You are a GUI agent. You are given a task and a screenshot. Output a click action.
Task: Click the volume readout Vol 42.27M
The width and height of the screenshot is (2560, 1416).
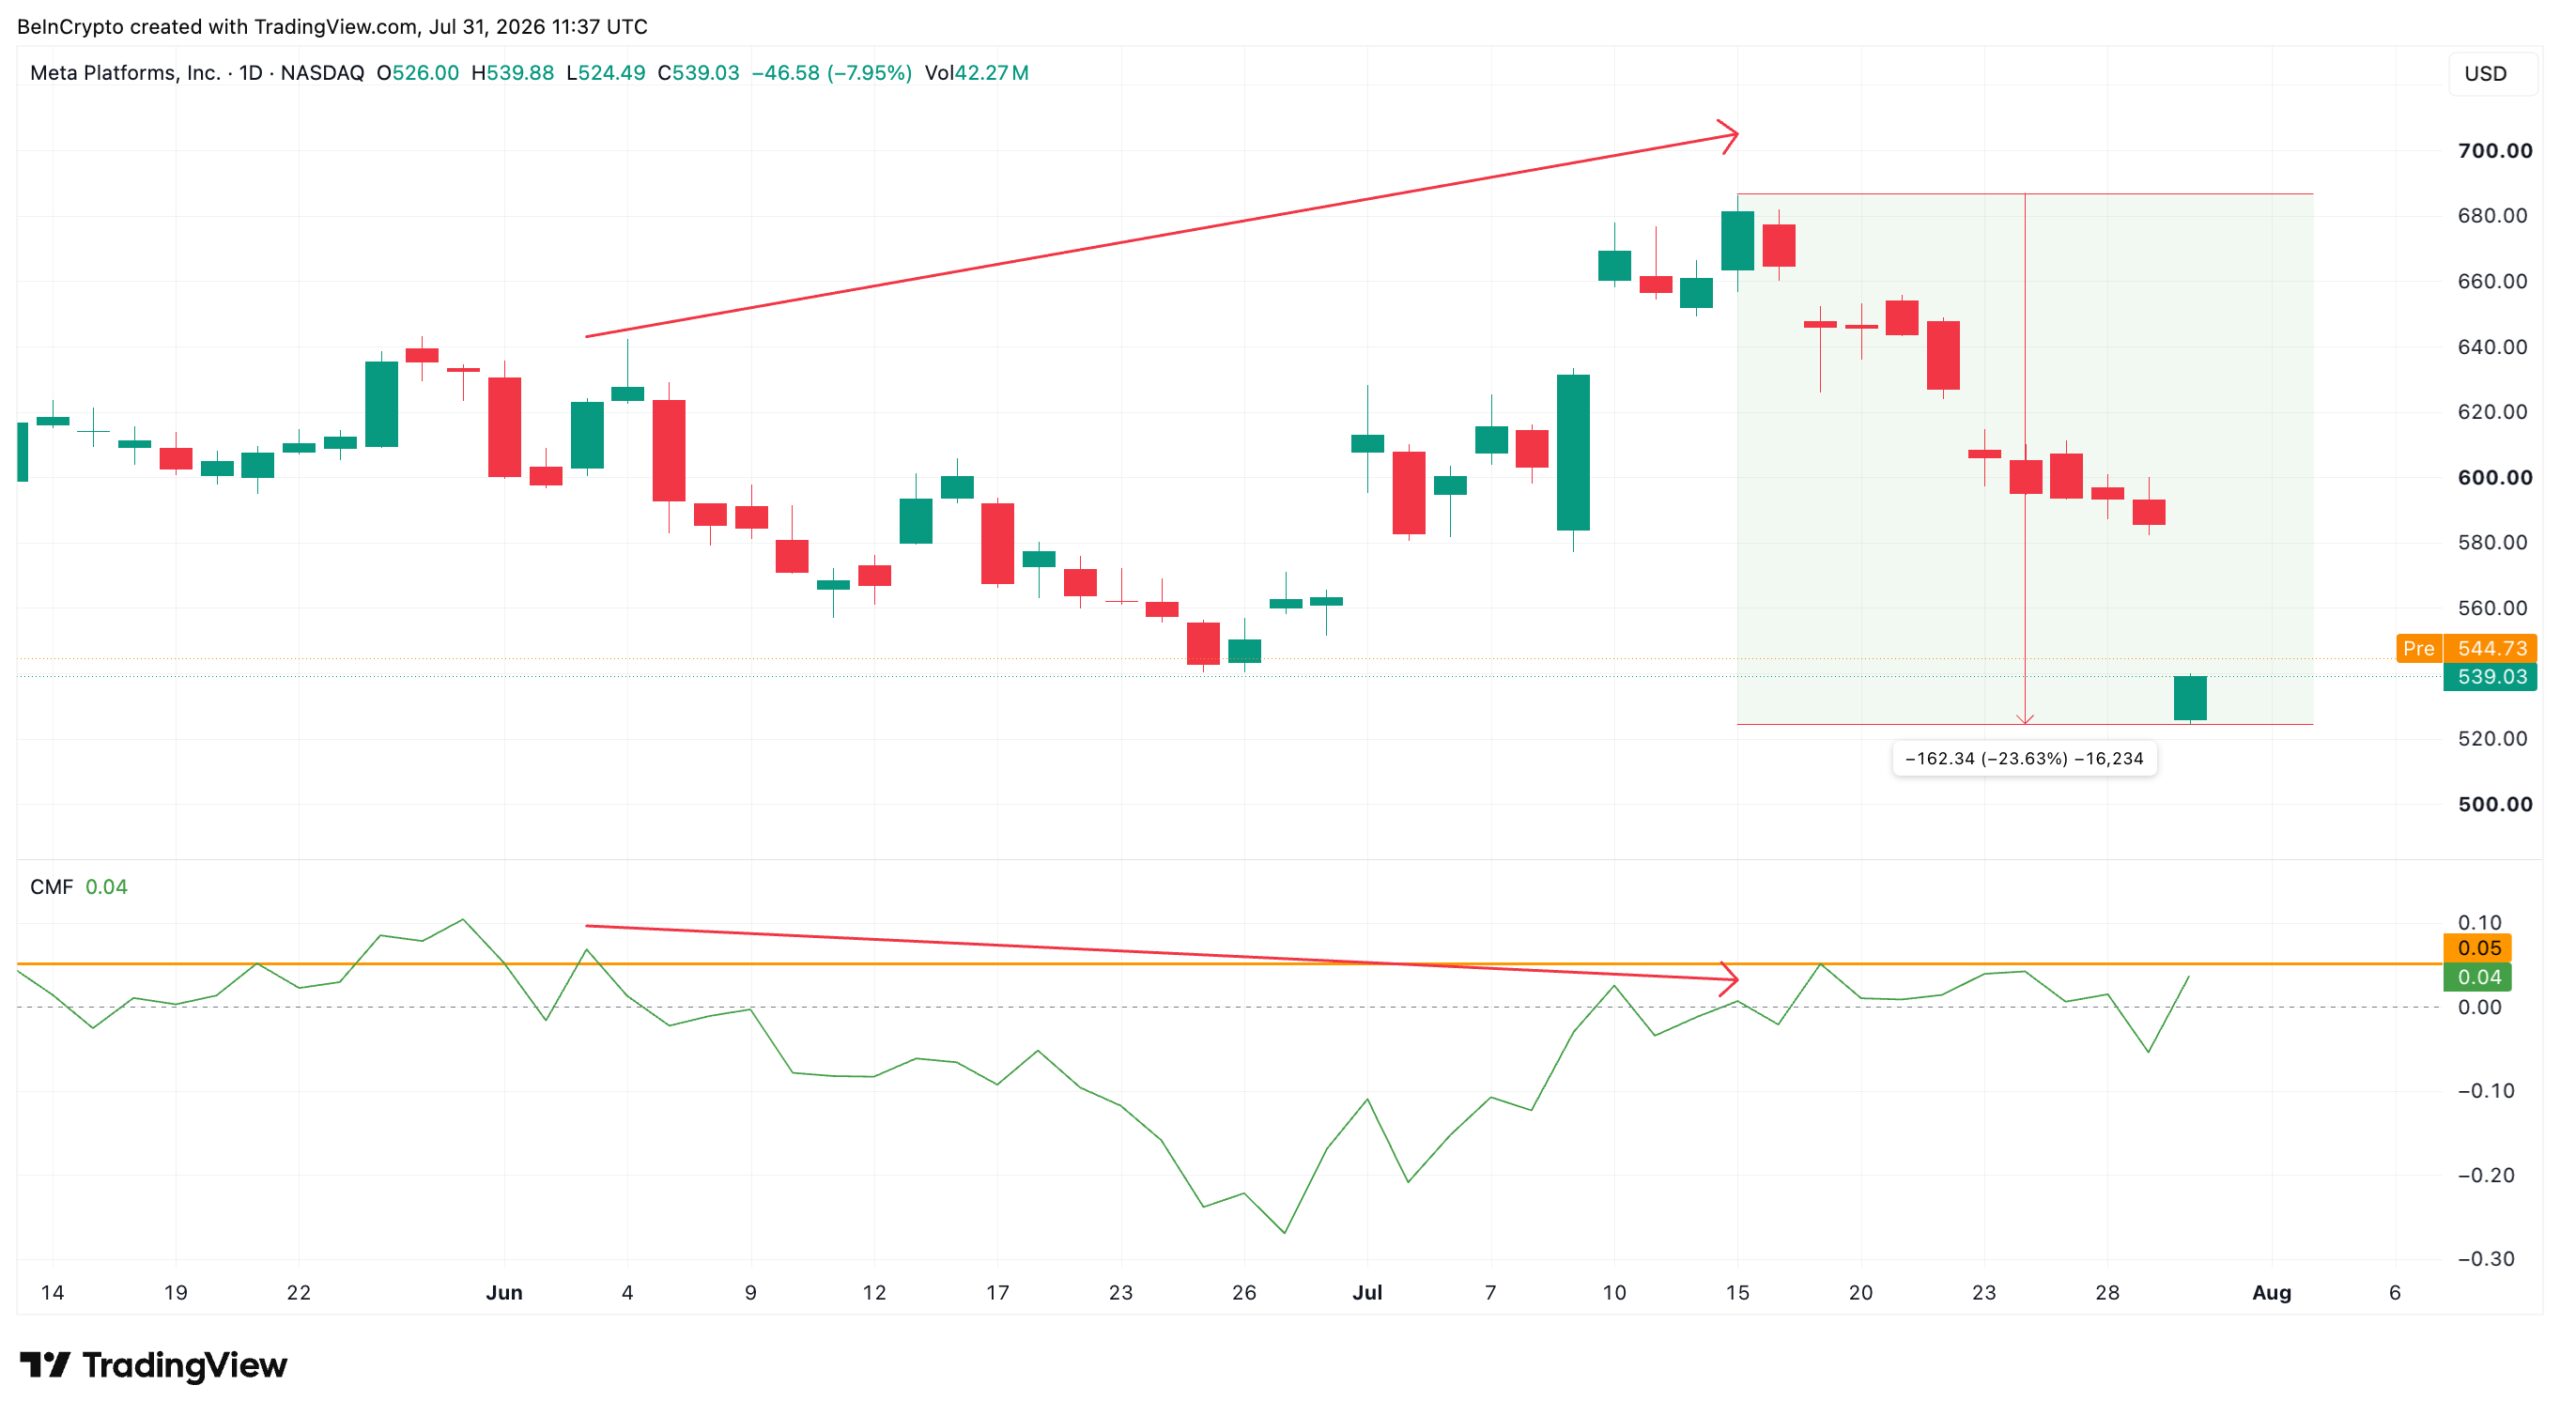(976, 73)
